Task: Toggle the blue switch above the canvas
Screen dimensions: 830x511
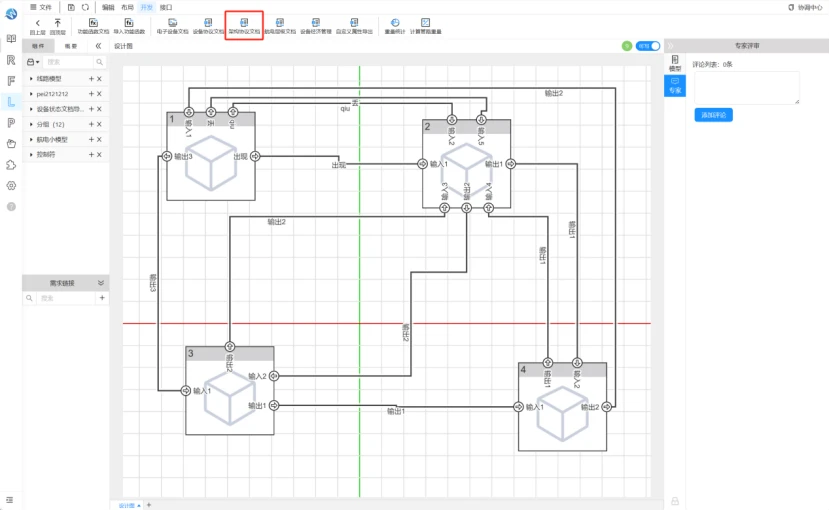Action: point(648,46)
